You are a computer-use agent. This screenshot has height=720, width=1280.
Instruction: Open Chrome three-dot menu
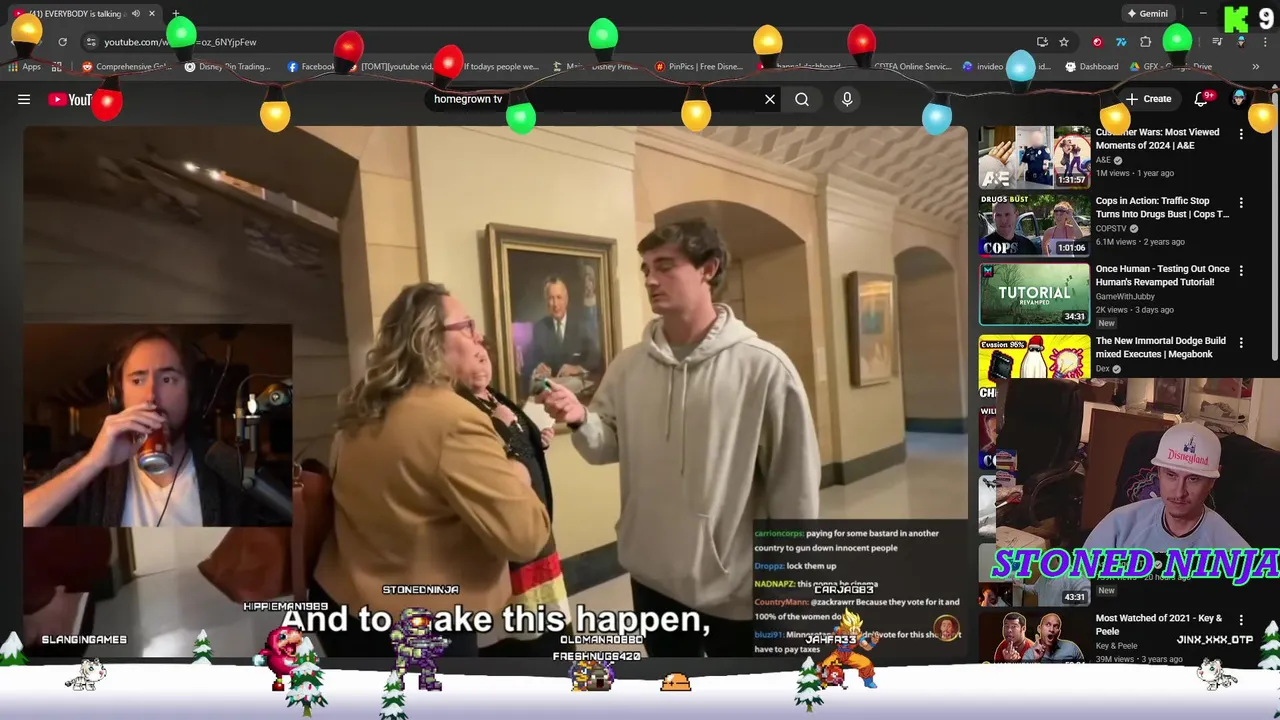pyautogui.click(x=1263, y=42)
